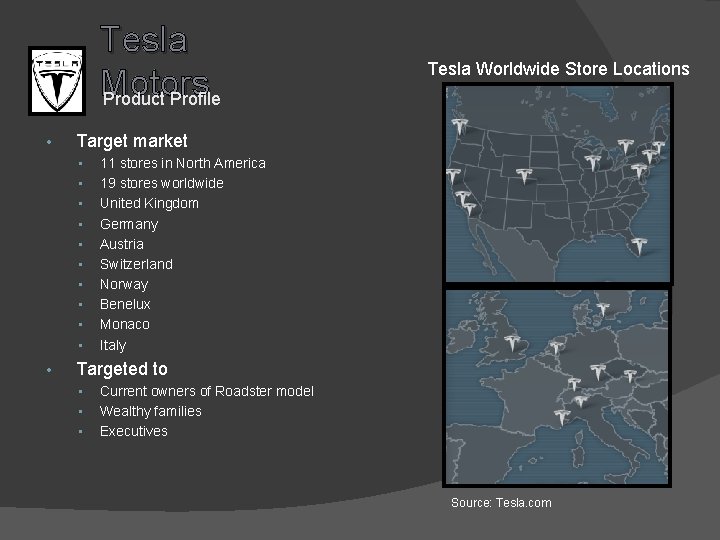Click the Product Profile subtitle
This screenshot has height=540, width=720.
162,99
